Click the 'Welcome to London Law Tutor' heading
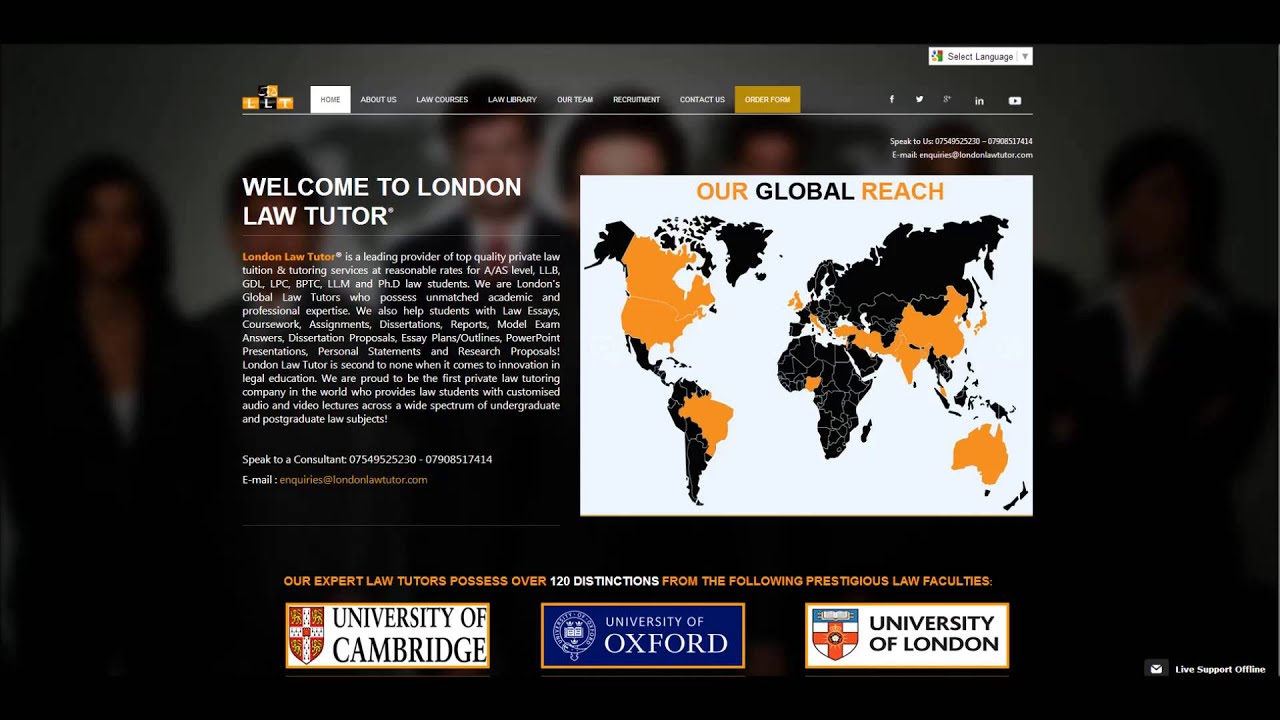 coord(382,201)
